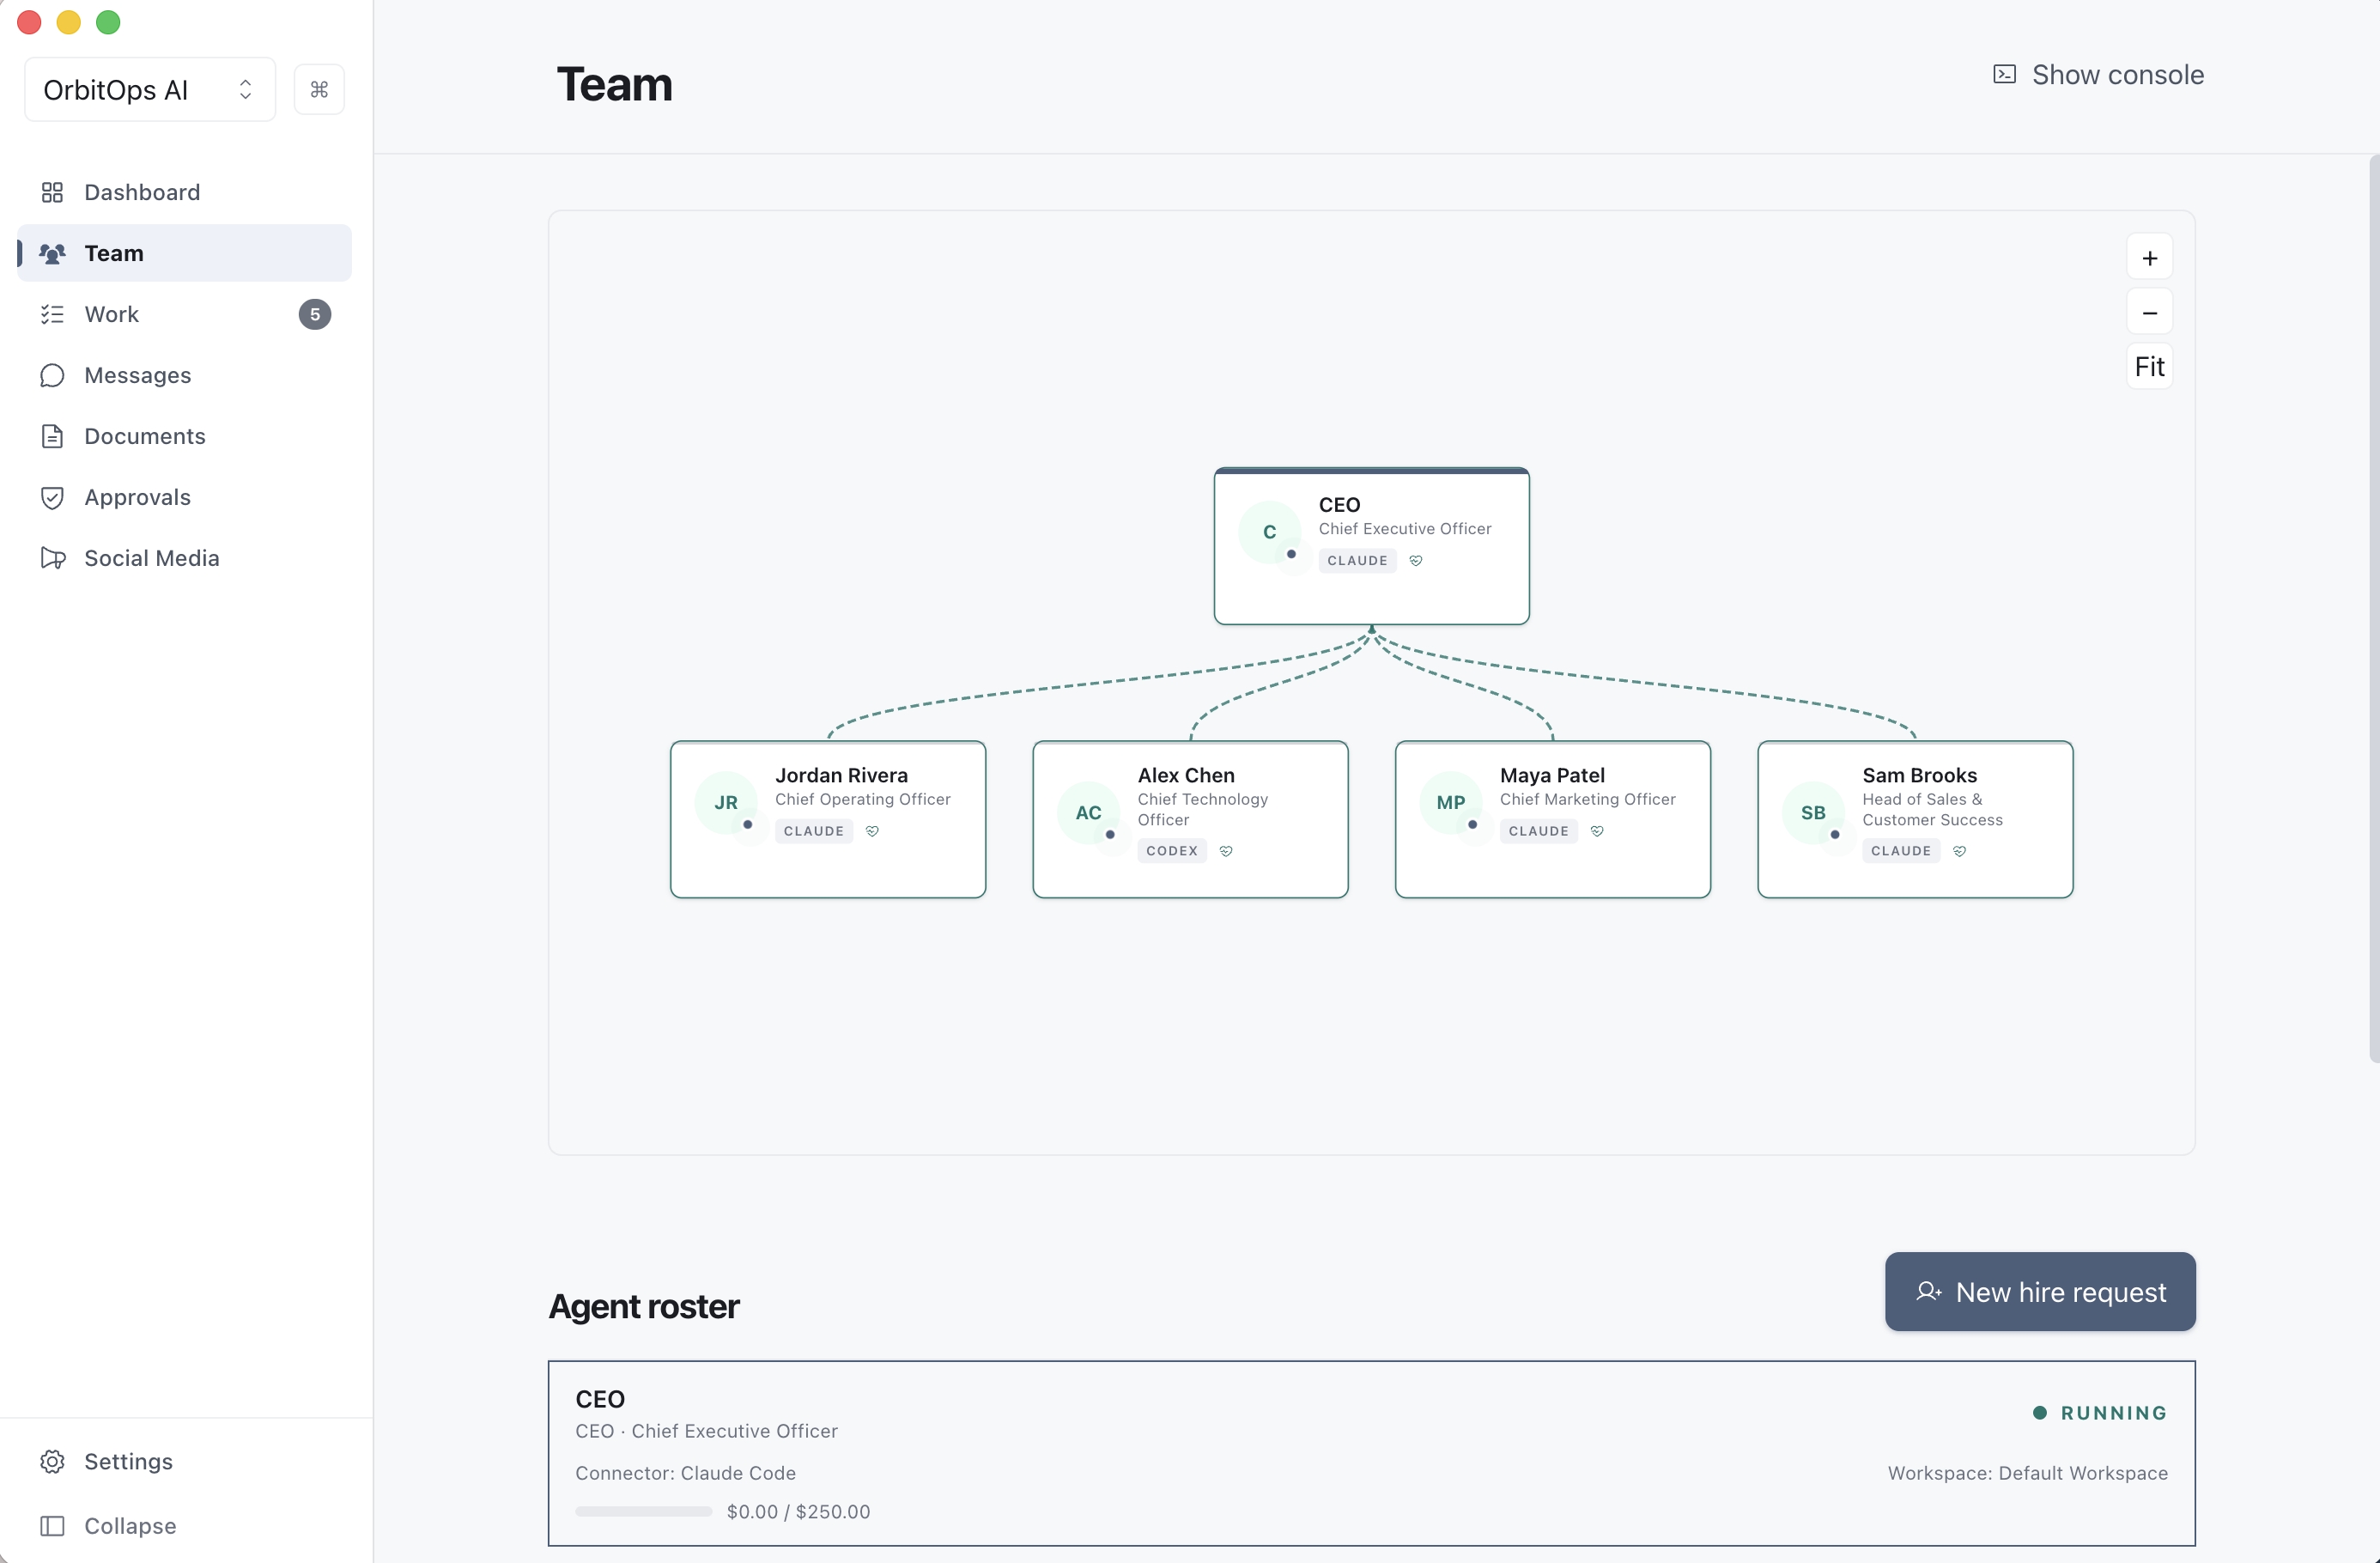Open Documents via its page icon

click(53, 436)
